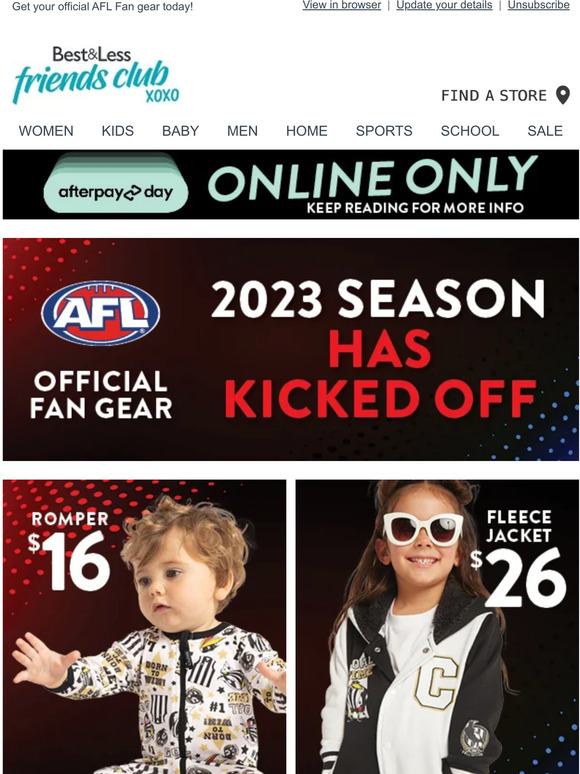
Task: Click the Unsubscribe link
Action: (x=539, y=5)
